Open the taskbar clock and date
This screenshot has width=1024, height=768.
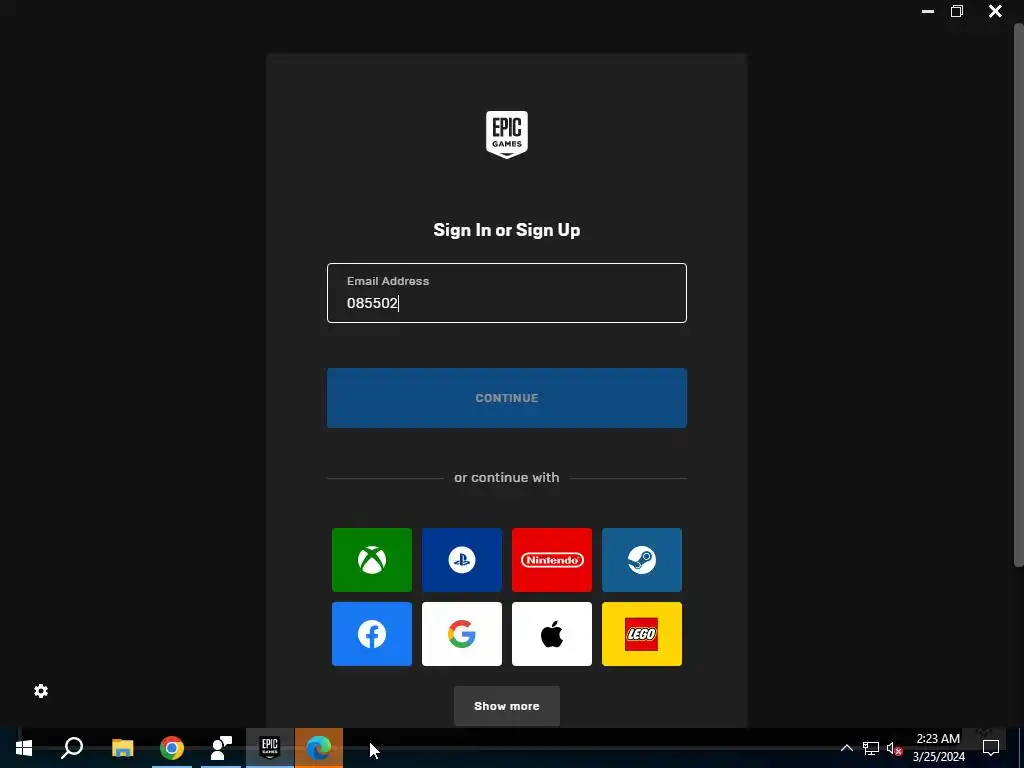pos(938,748)
